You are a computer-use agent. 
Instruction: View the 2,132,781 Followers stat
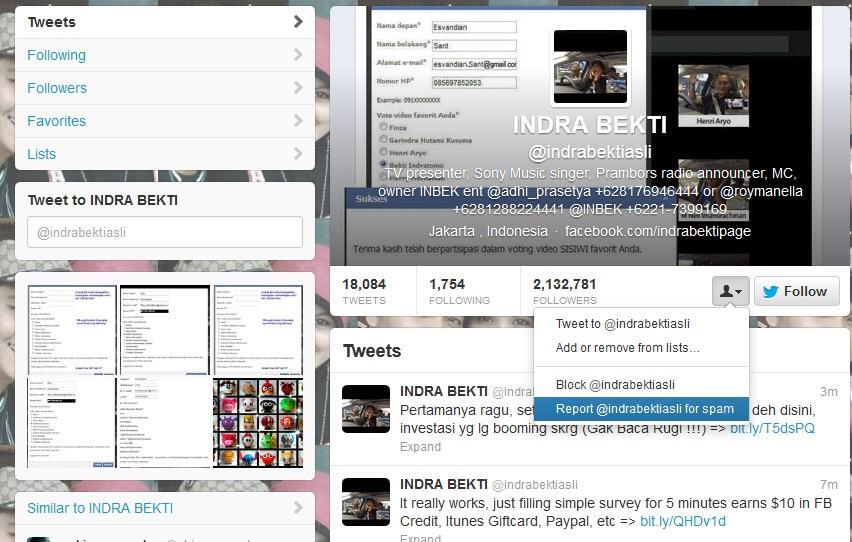565,291
